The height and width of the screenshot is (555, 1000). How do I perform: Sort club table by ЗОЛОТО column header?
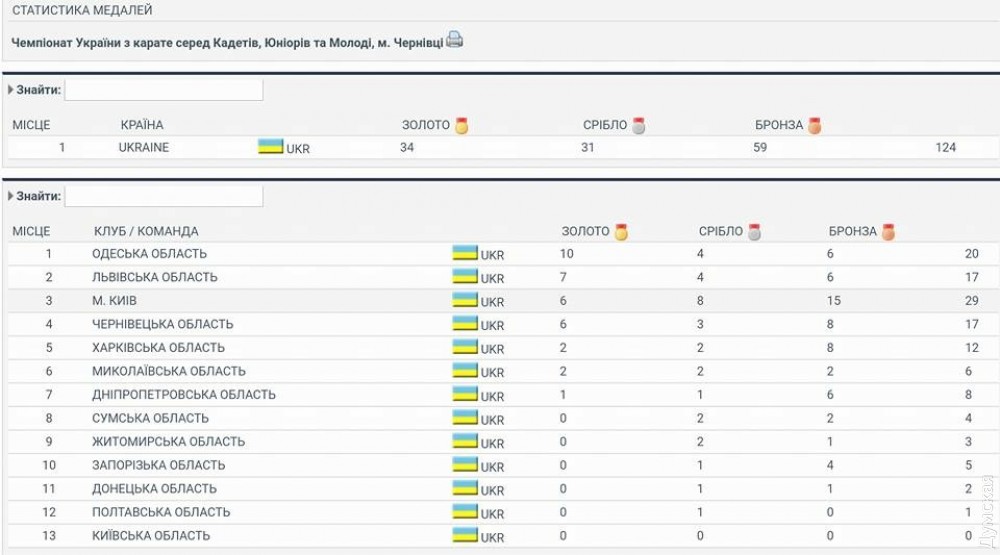pos(585,232)
